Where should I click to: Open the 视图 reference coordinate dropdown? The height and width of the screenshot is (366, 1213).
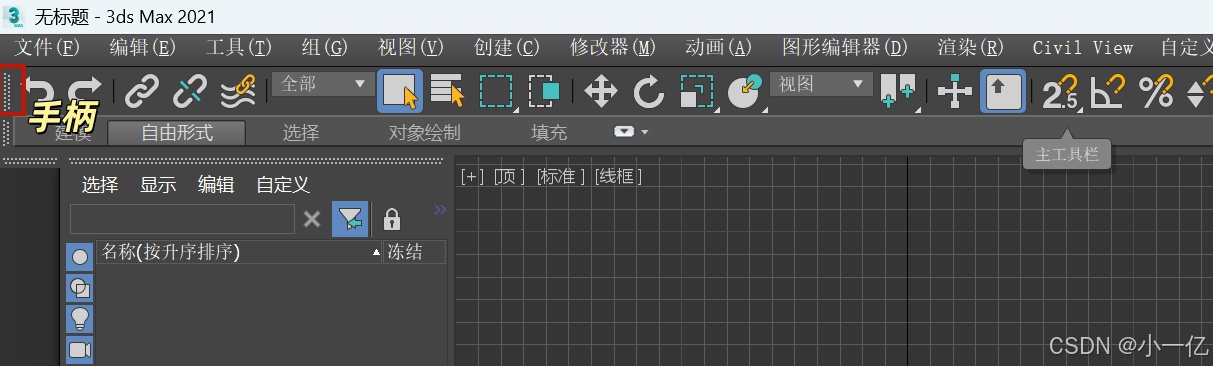tap(822, 84)
